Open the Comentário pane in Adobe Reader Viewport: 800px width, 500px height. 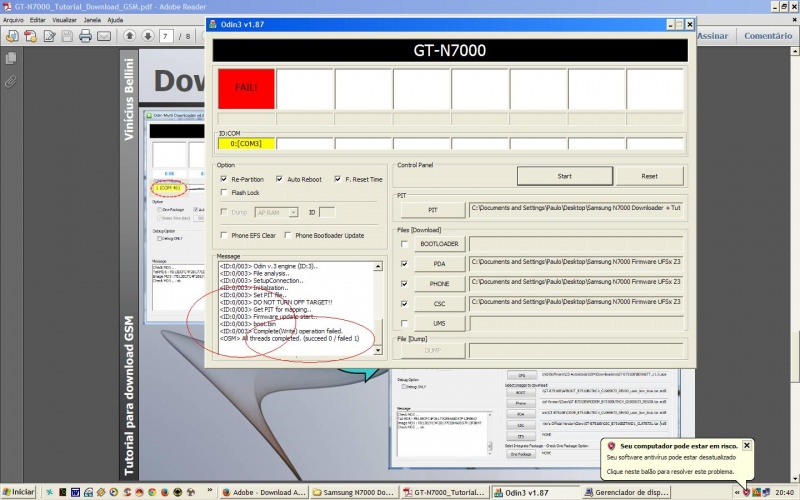pyautogui.click(x=768, y=36)
